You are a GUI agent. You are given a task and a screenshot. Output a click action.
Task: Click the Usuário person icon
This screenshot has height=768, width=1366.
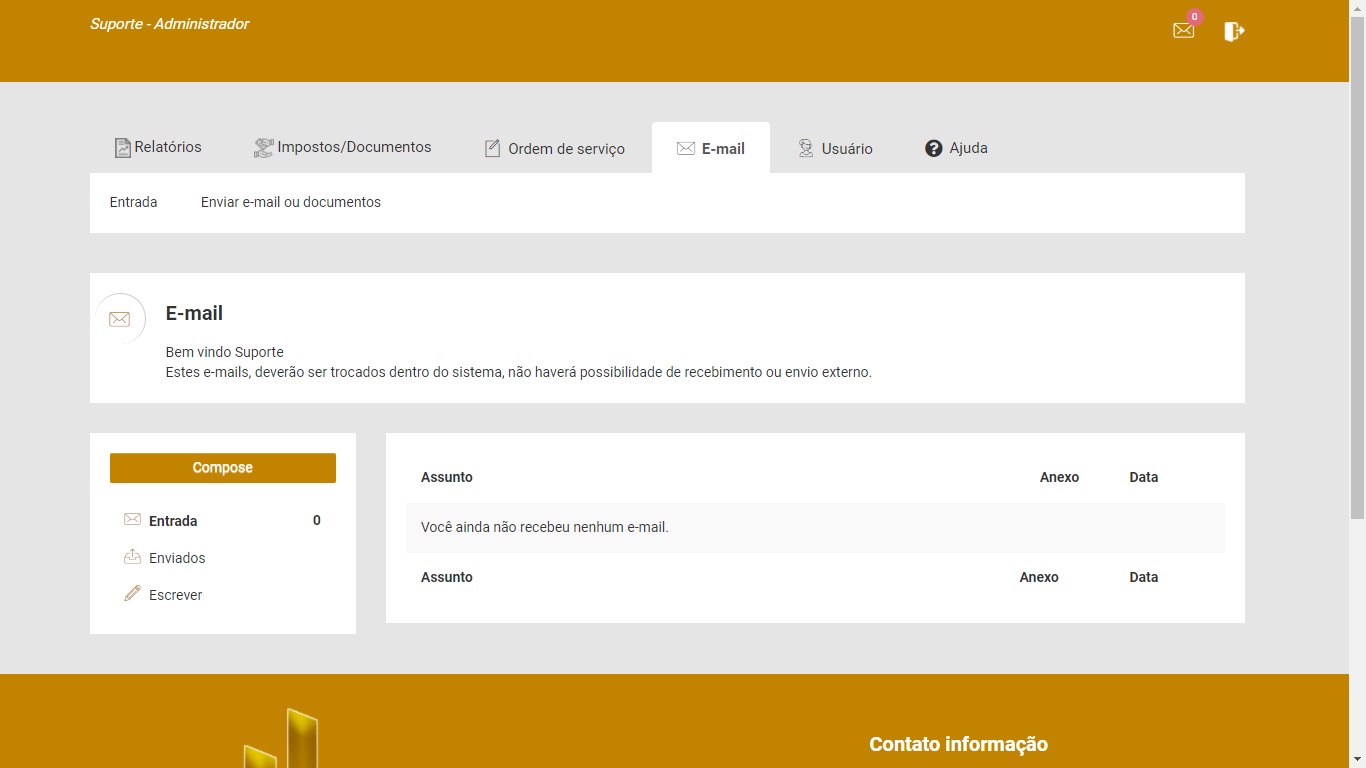805,148
